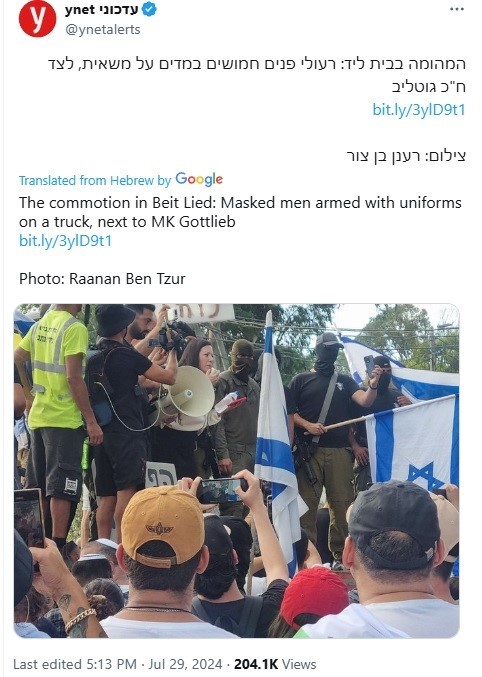Click the orange cap in the photo
The image size is (482, 677).
pos(162,525)
